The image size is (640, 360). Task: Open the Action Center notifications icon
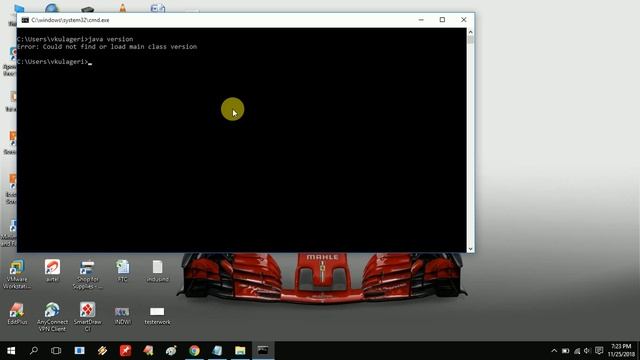(x=599, y=351)
